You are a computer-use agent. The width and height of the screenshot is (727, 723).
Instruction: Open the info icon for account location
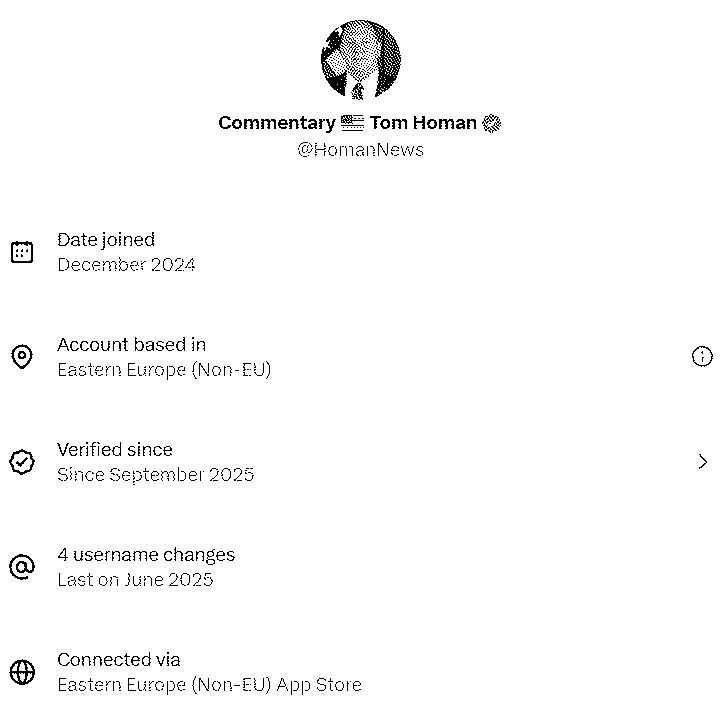(702, 356)
